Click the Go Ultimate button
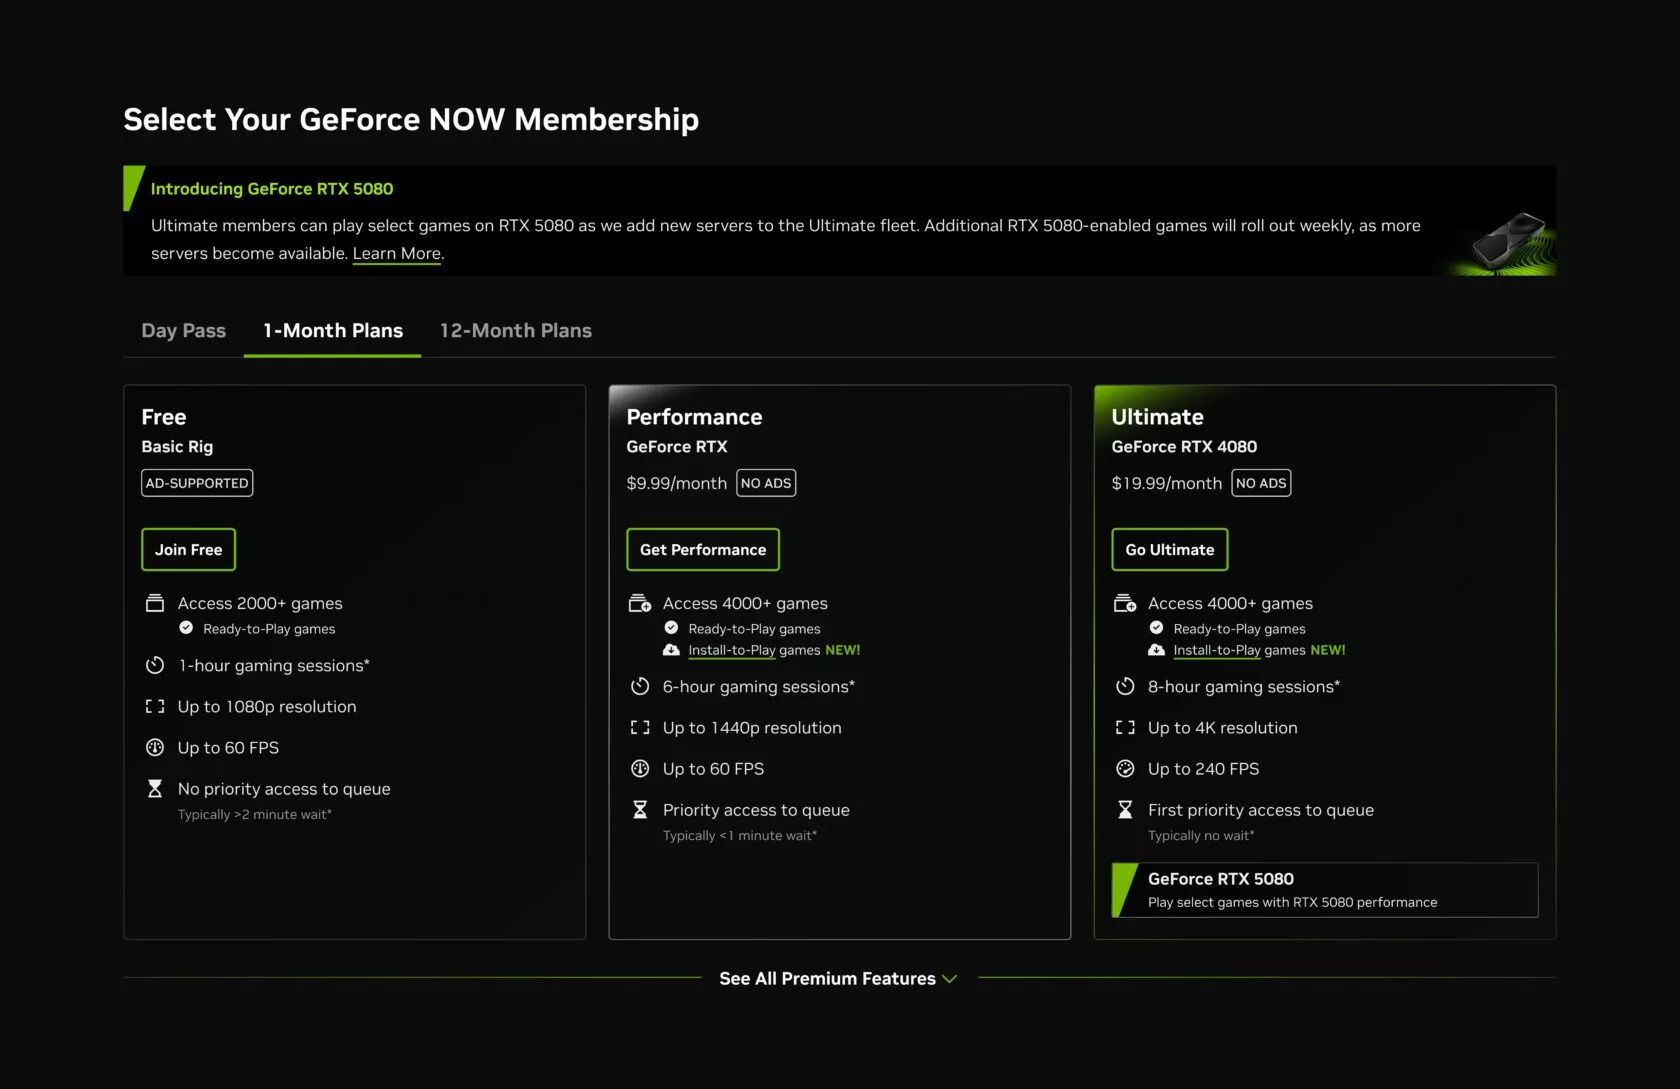 tap(1170, 550)
